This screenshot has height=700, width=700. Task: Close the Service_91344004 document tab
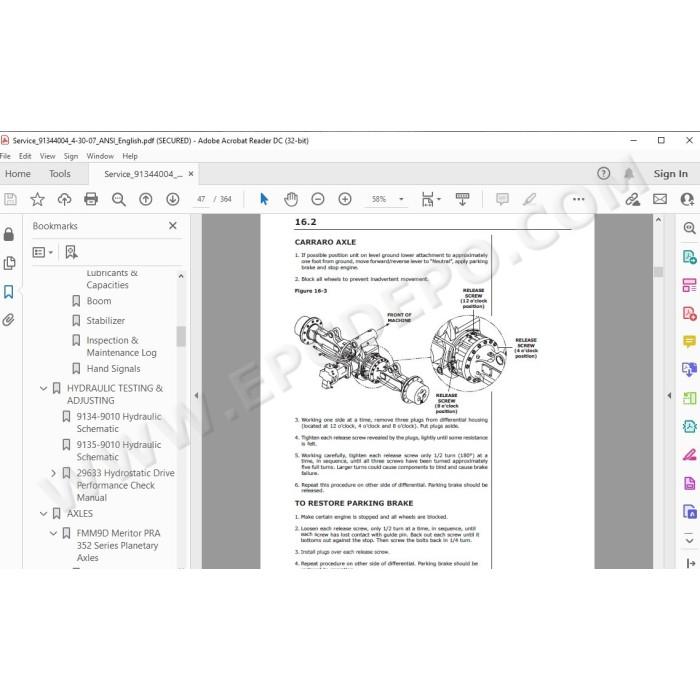click(191, 174)
